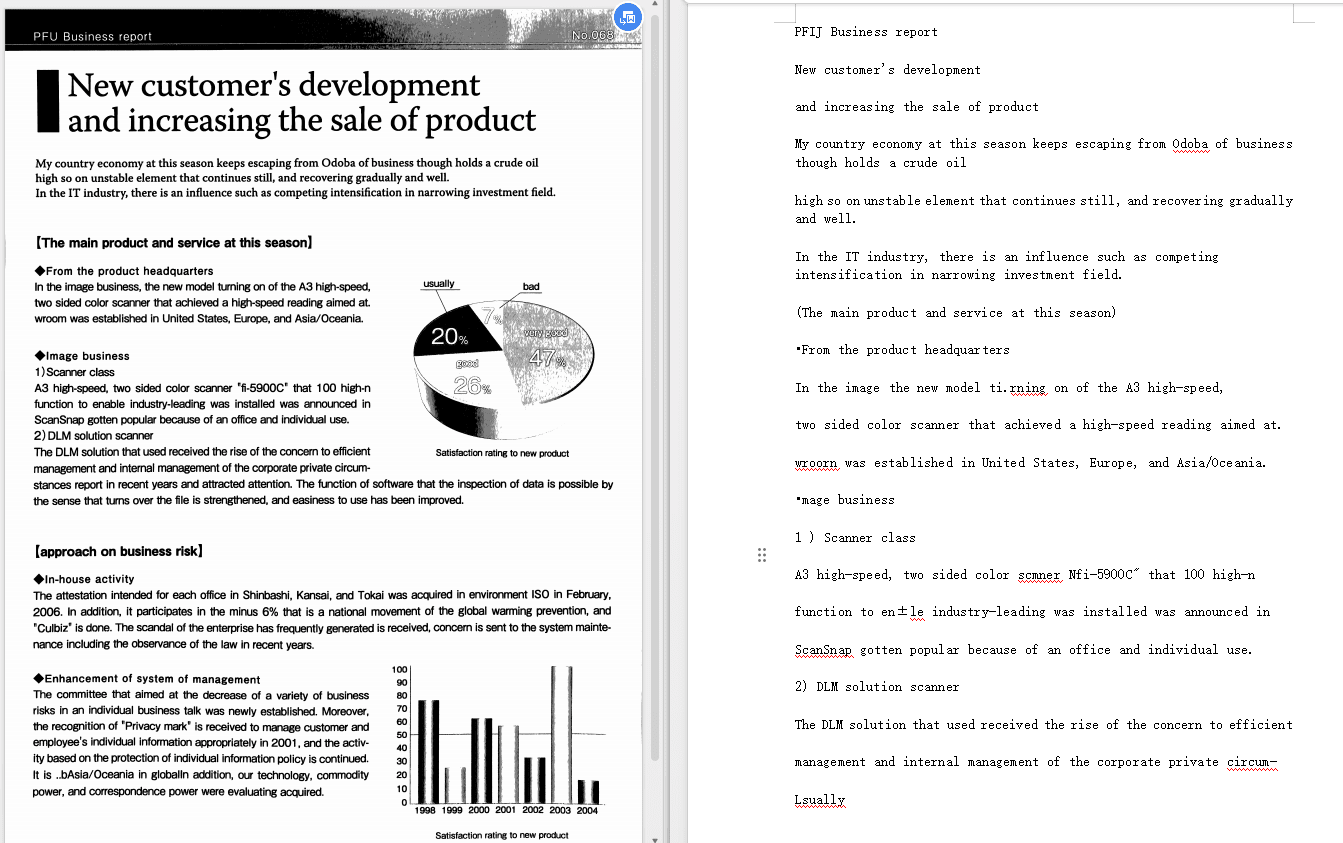Click 'function to en±le industry-leading' line in text pane
This screenshot has width=1343, height=843.
(1032, 612)
